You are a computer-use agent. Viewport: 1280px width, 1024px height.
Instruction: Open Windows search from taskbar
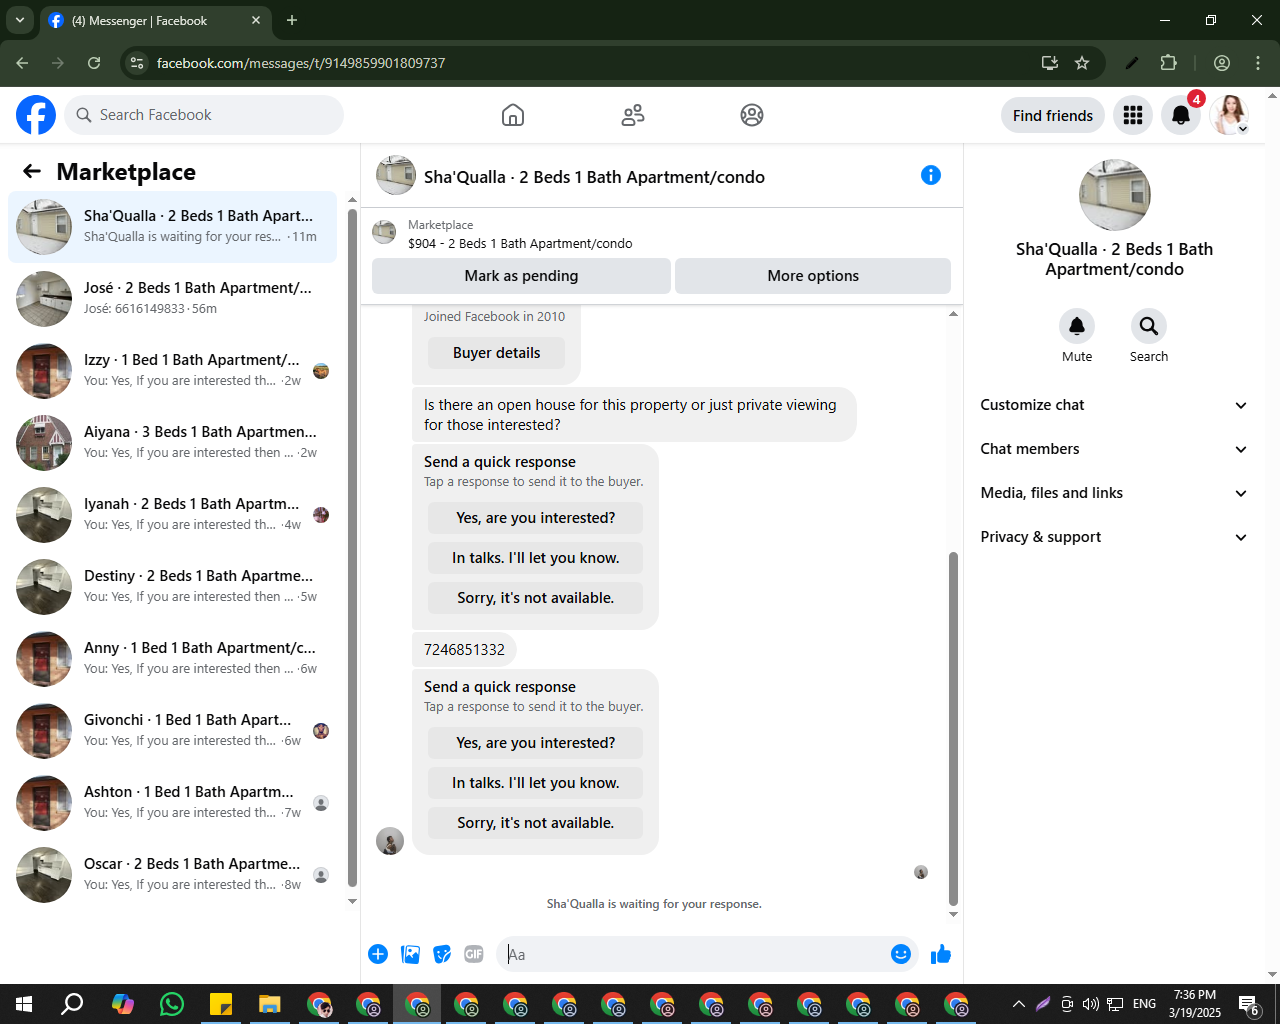[x=72, y=1004]
